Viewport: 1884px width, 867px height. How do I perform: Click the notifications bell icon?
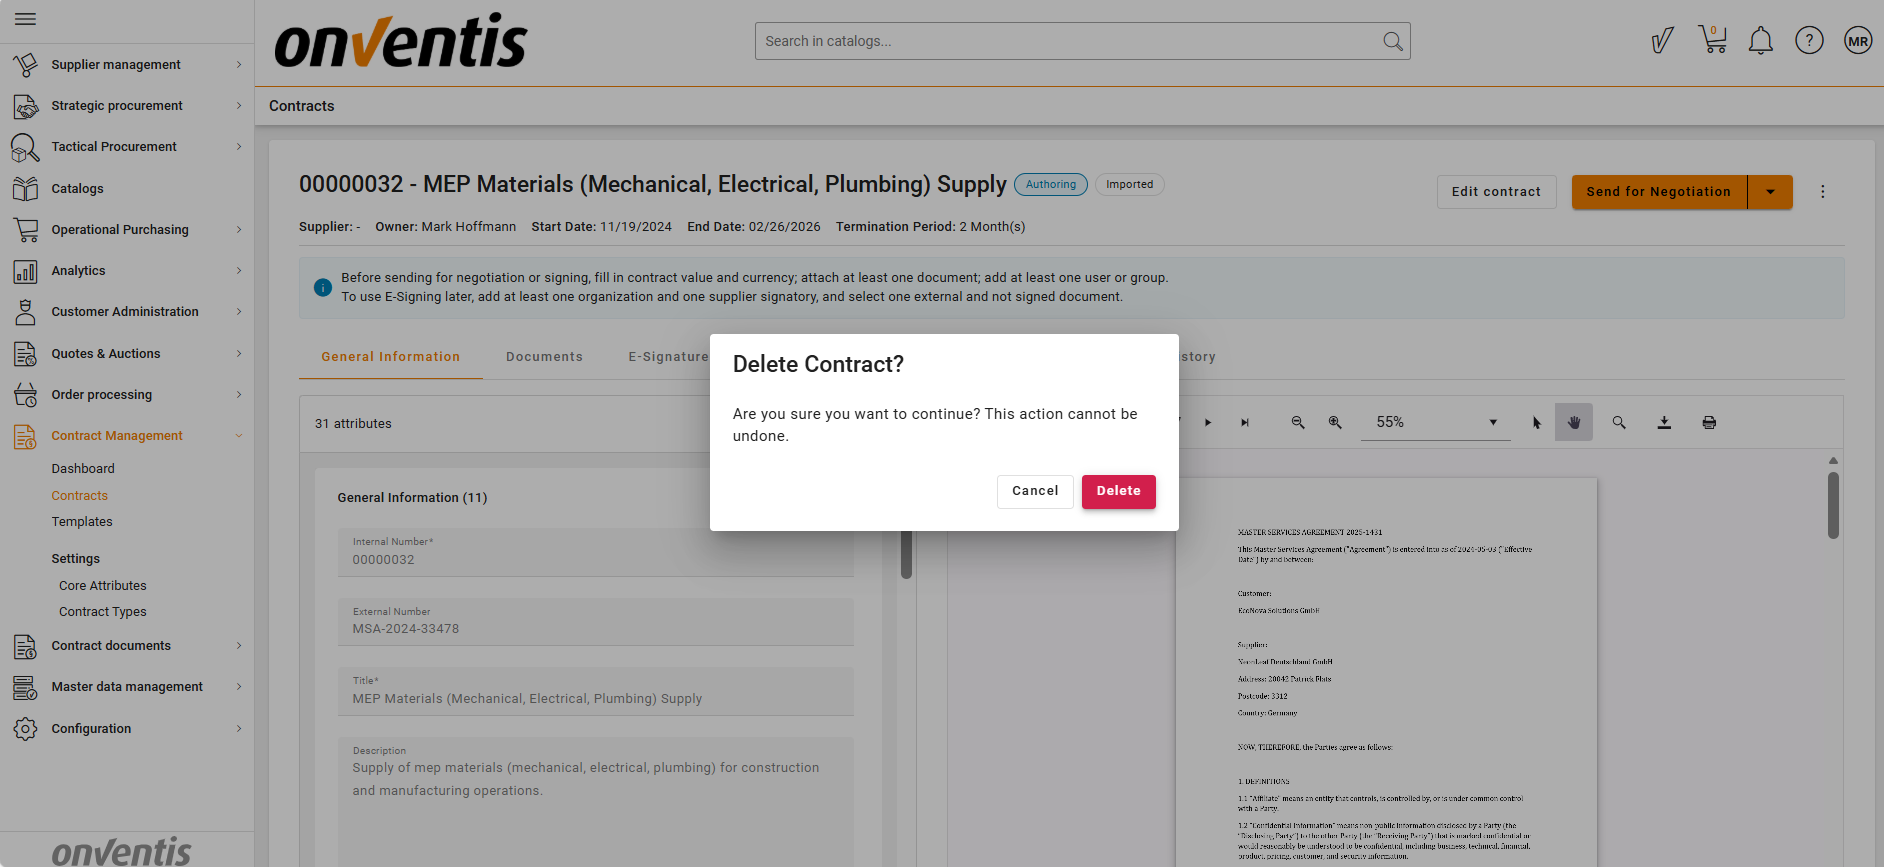pyautogui.click(x=1760, y=41)
